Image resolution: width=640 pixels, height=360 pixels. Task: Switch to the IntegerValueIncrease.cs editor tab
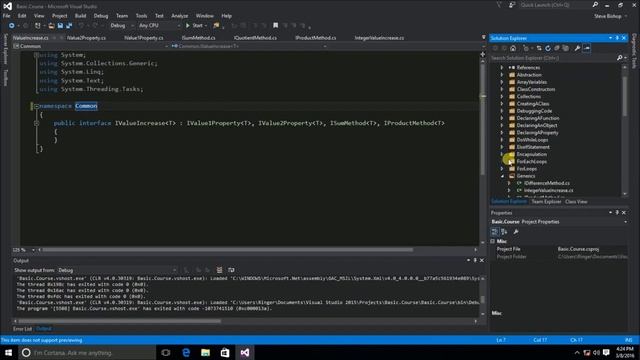[379, 38]
